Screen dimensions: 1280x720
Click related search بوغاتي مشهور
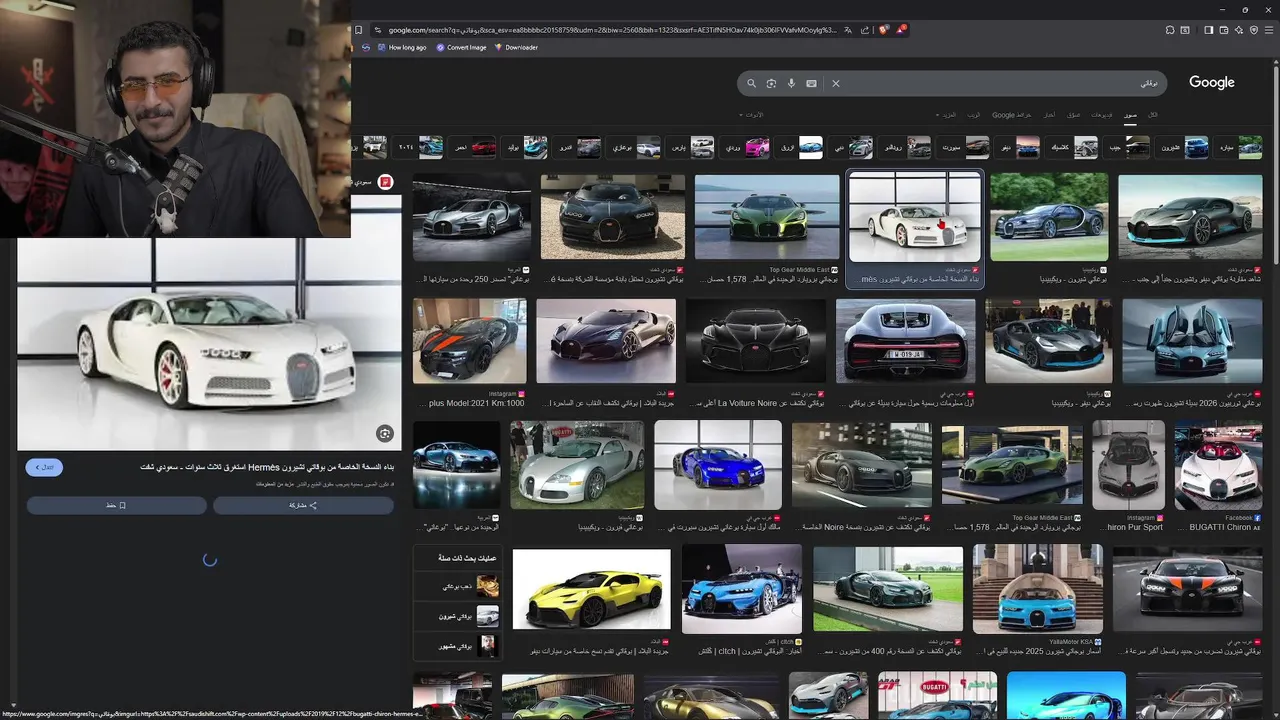[457, 646]
